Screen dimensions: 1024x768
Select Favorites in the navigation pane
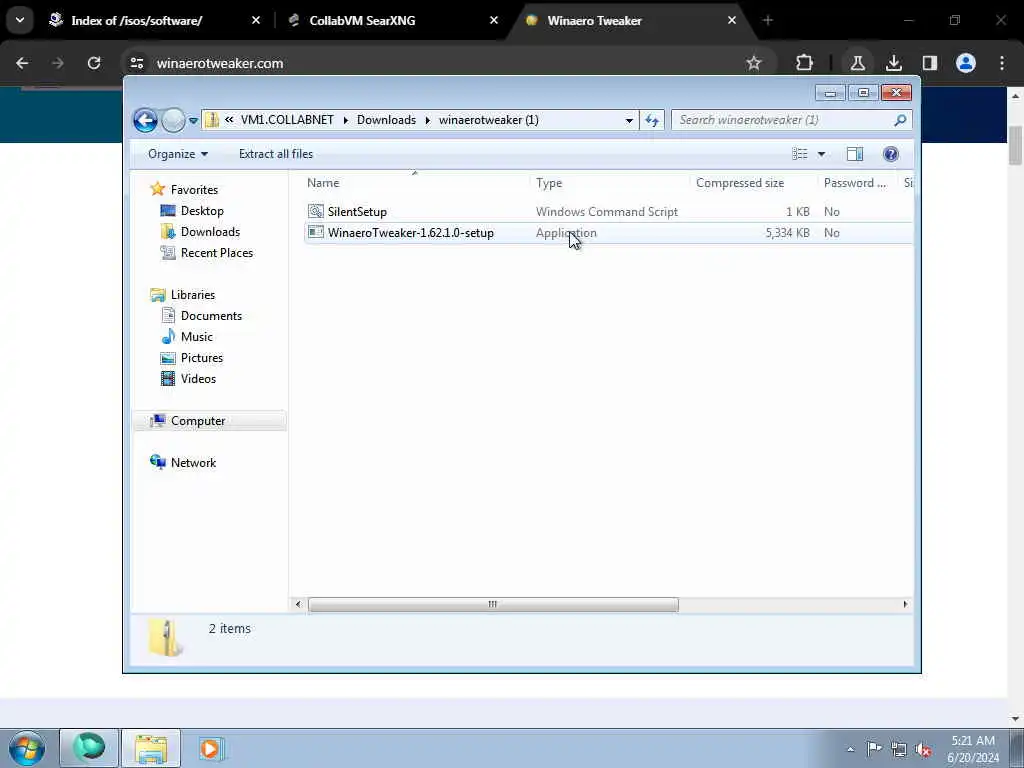click(194, 189)
